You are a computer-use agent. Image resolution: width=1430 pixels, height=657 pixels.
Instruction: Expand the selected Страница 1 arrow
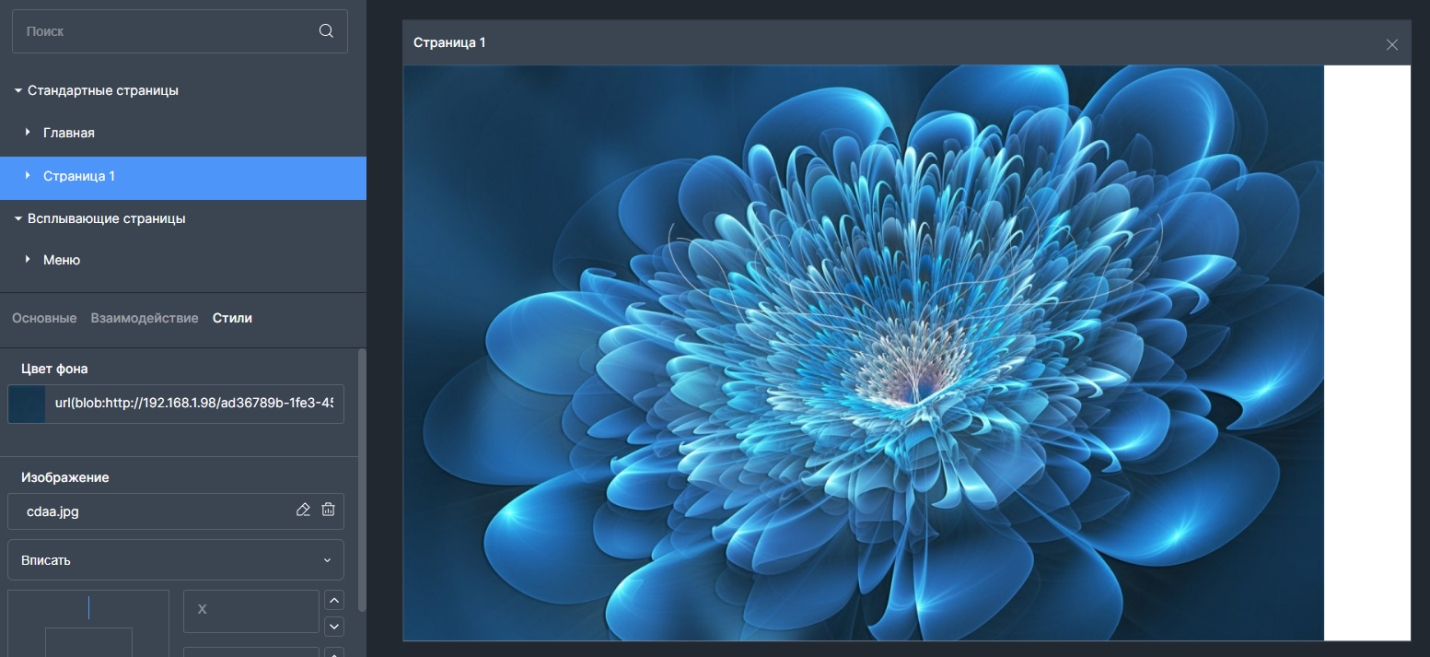pos(28,176)
